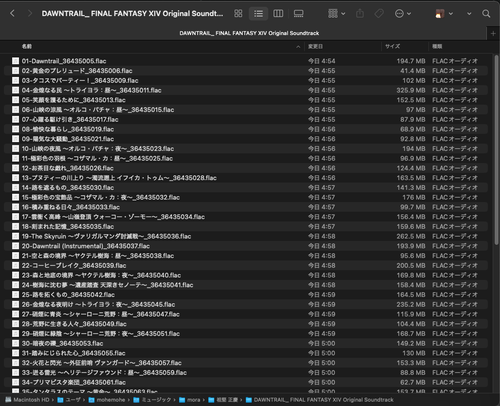Click the file icon of 11 コザマル・カ 36435025
This screenshot has height=406, width=500.
pyautogui.click(x=15, y=158)
